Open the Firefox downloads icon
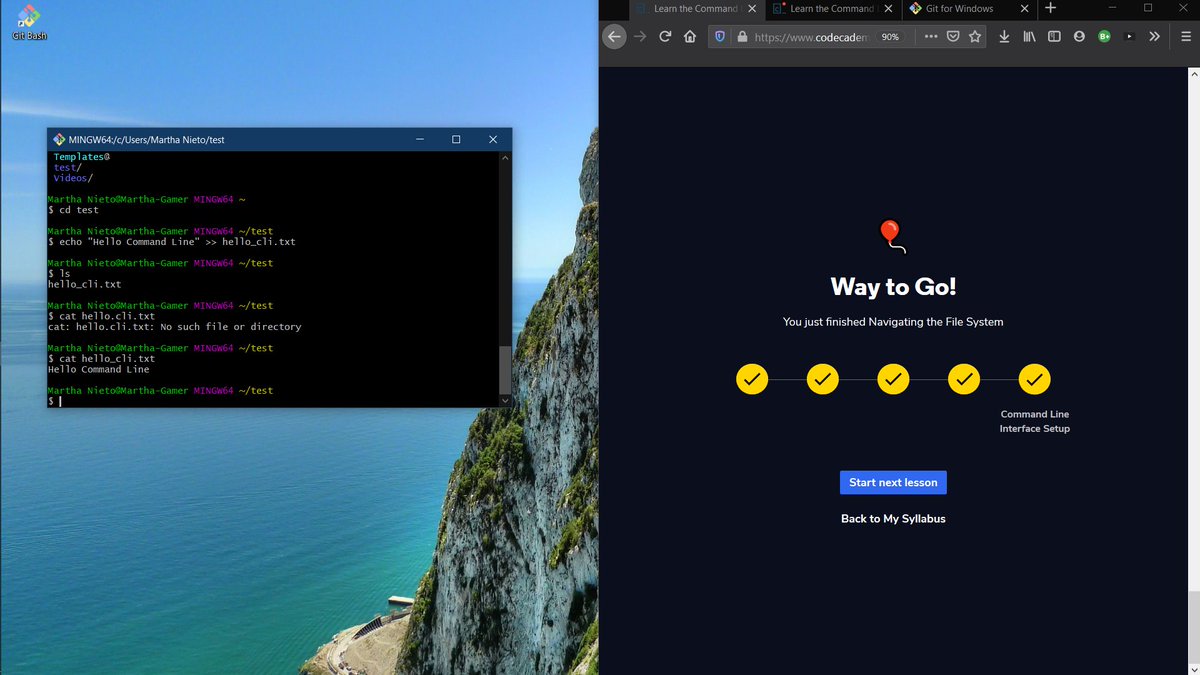The height and width of the screenshot is (675, 1200). tap(1005, 36)
